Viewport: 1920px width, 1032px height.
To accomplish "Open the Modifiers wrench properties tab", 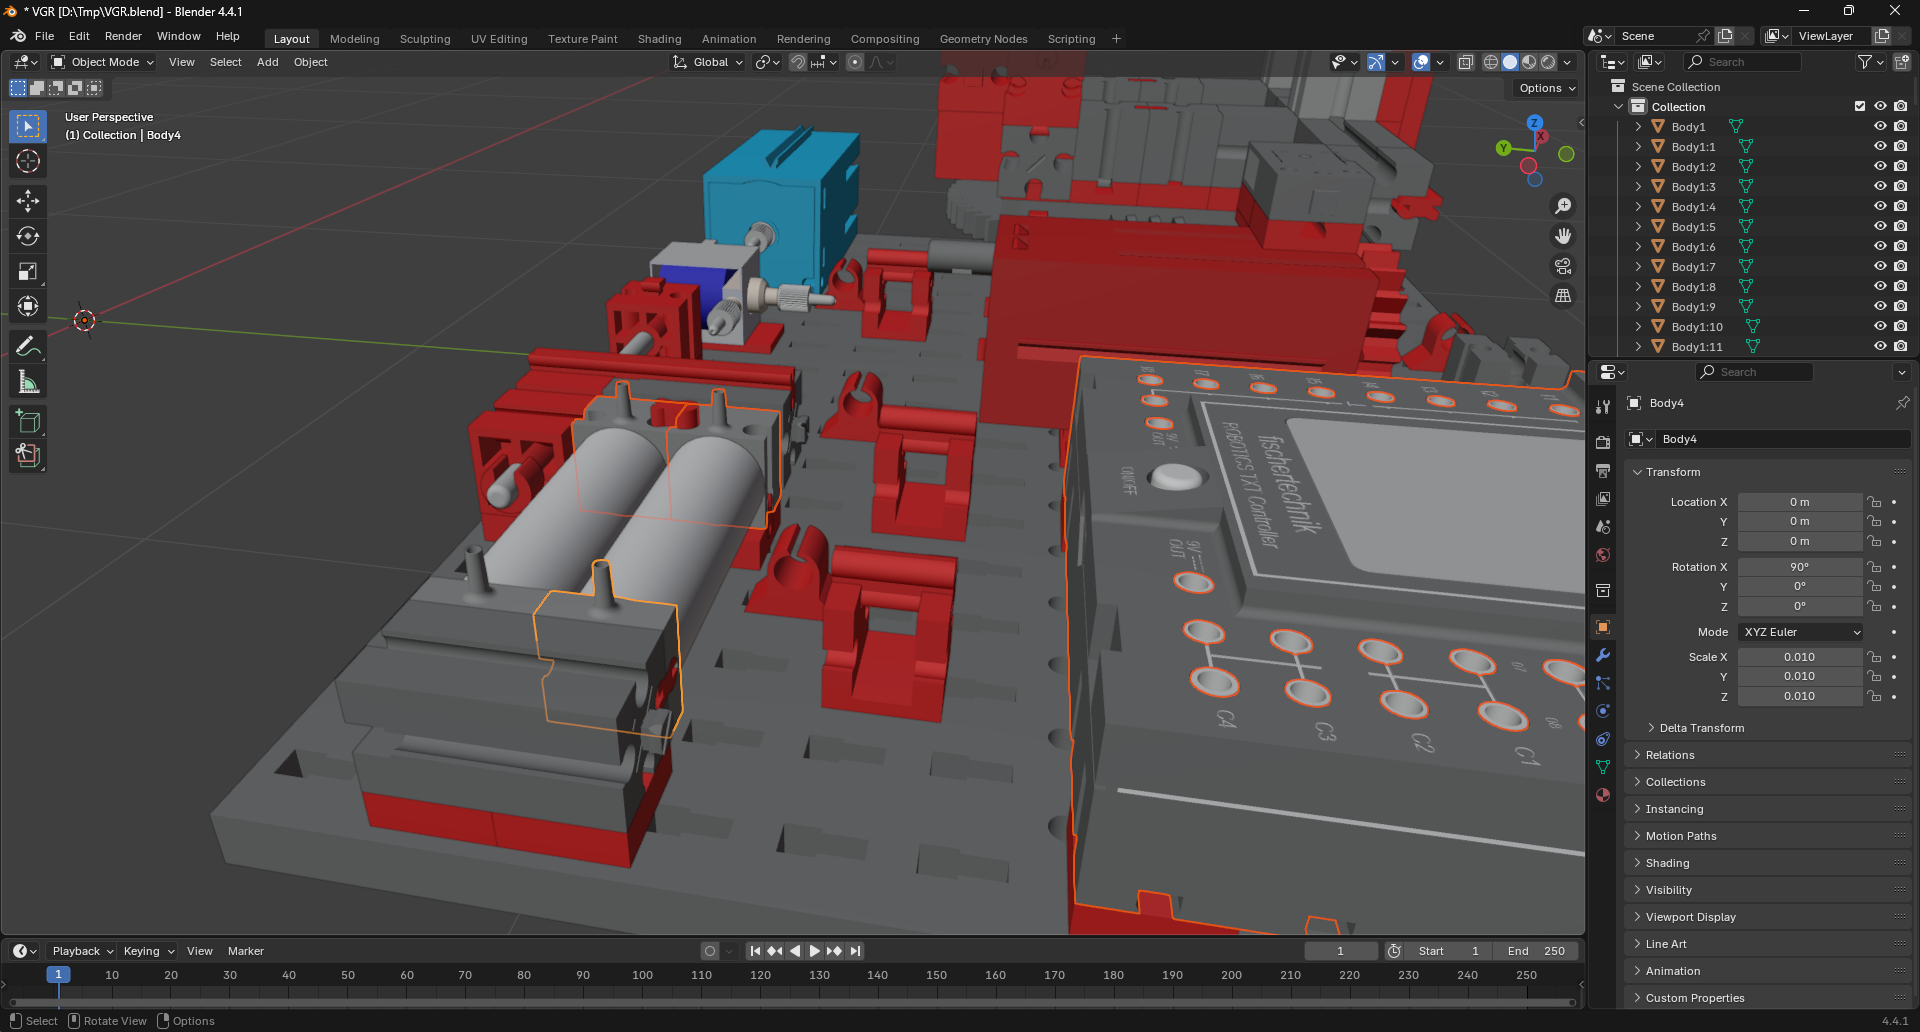I will point(1603,656).
